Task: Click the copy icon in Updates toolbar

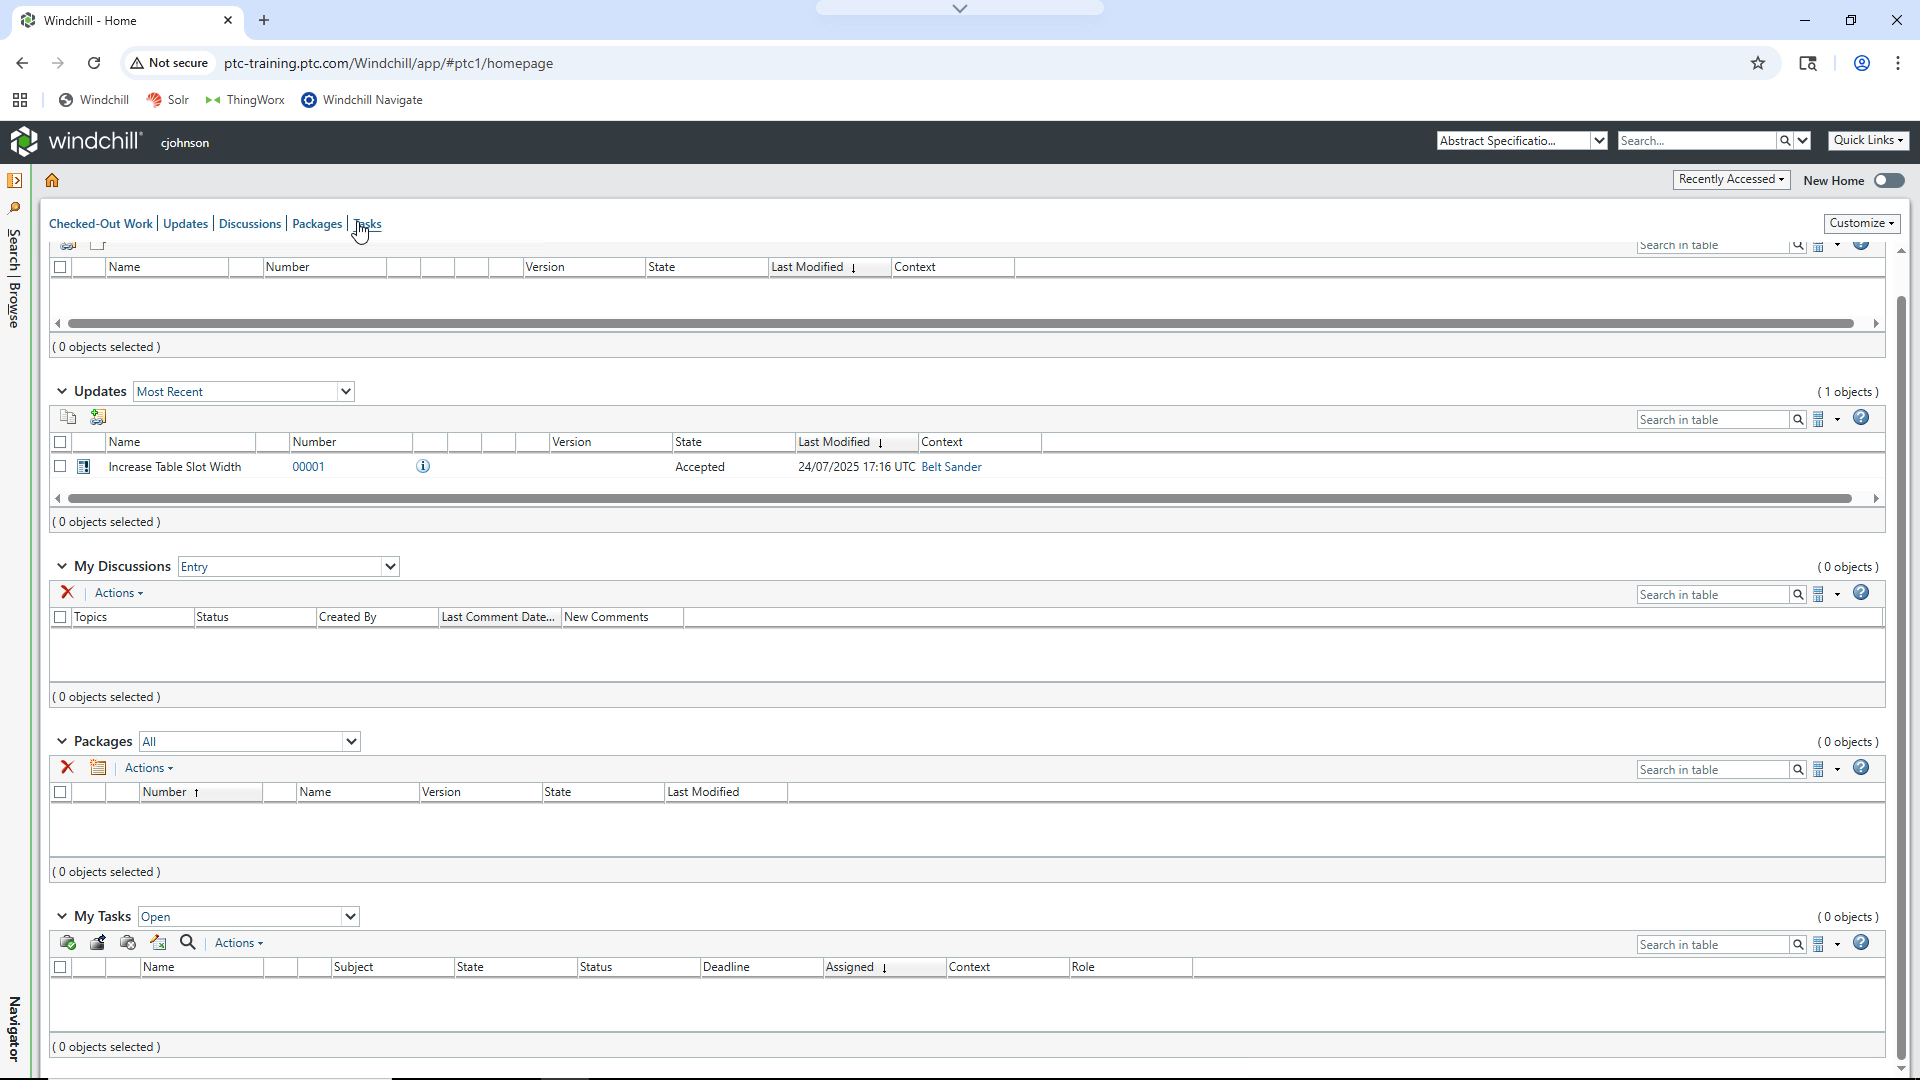Action: click(x=68, y=417)
